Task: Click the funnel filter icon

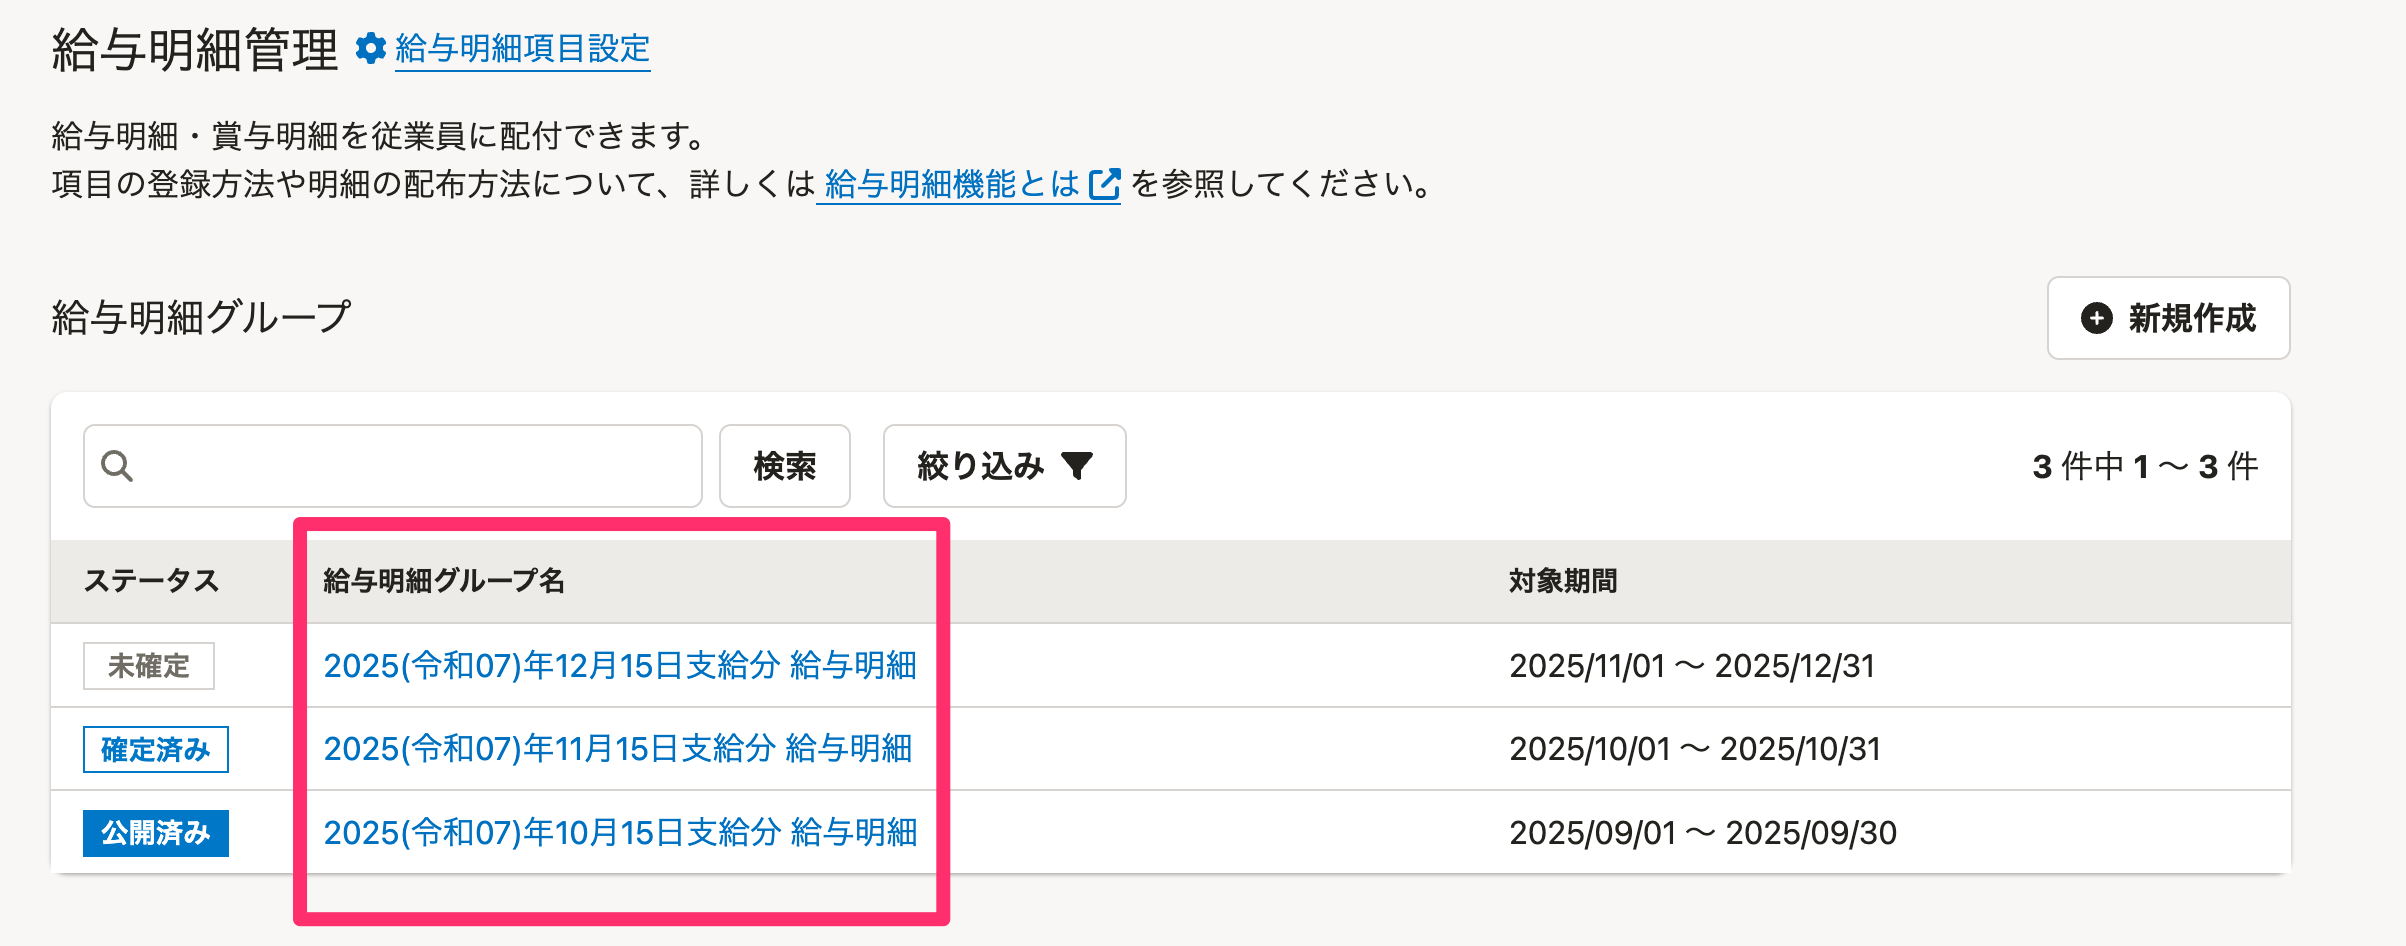Action: pos(1077,466)
